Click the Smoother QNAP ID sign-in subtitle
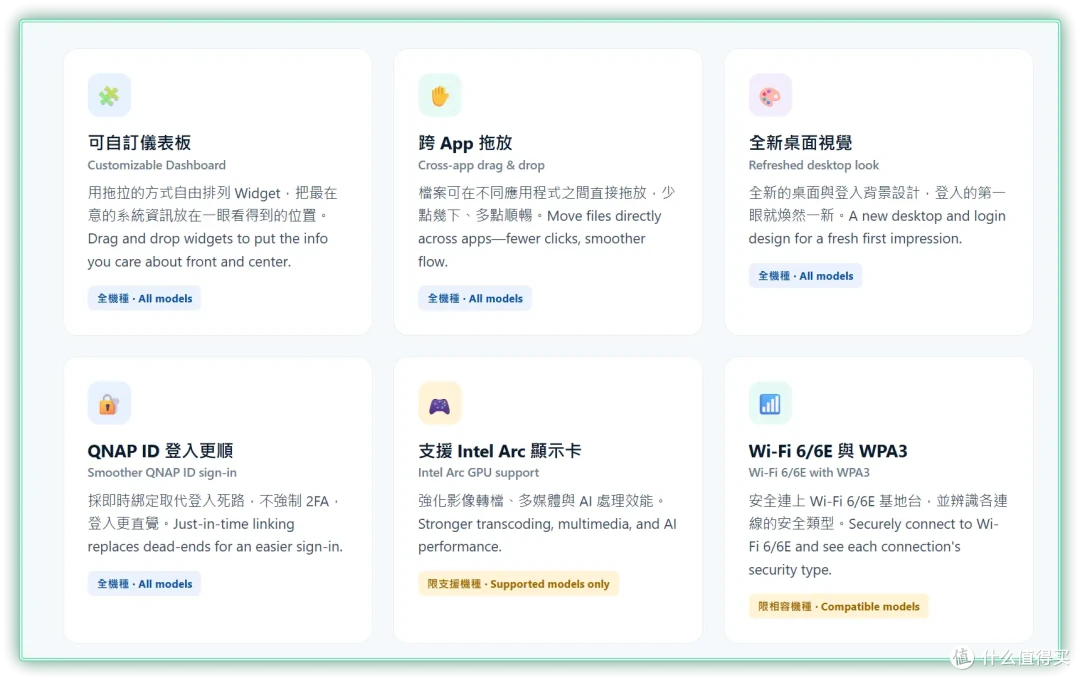The height and width of the screenshot is (680, 1080). 162,473
